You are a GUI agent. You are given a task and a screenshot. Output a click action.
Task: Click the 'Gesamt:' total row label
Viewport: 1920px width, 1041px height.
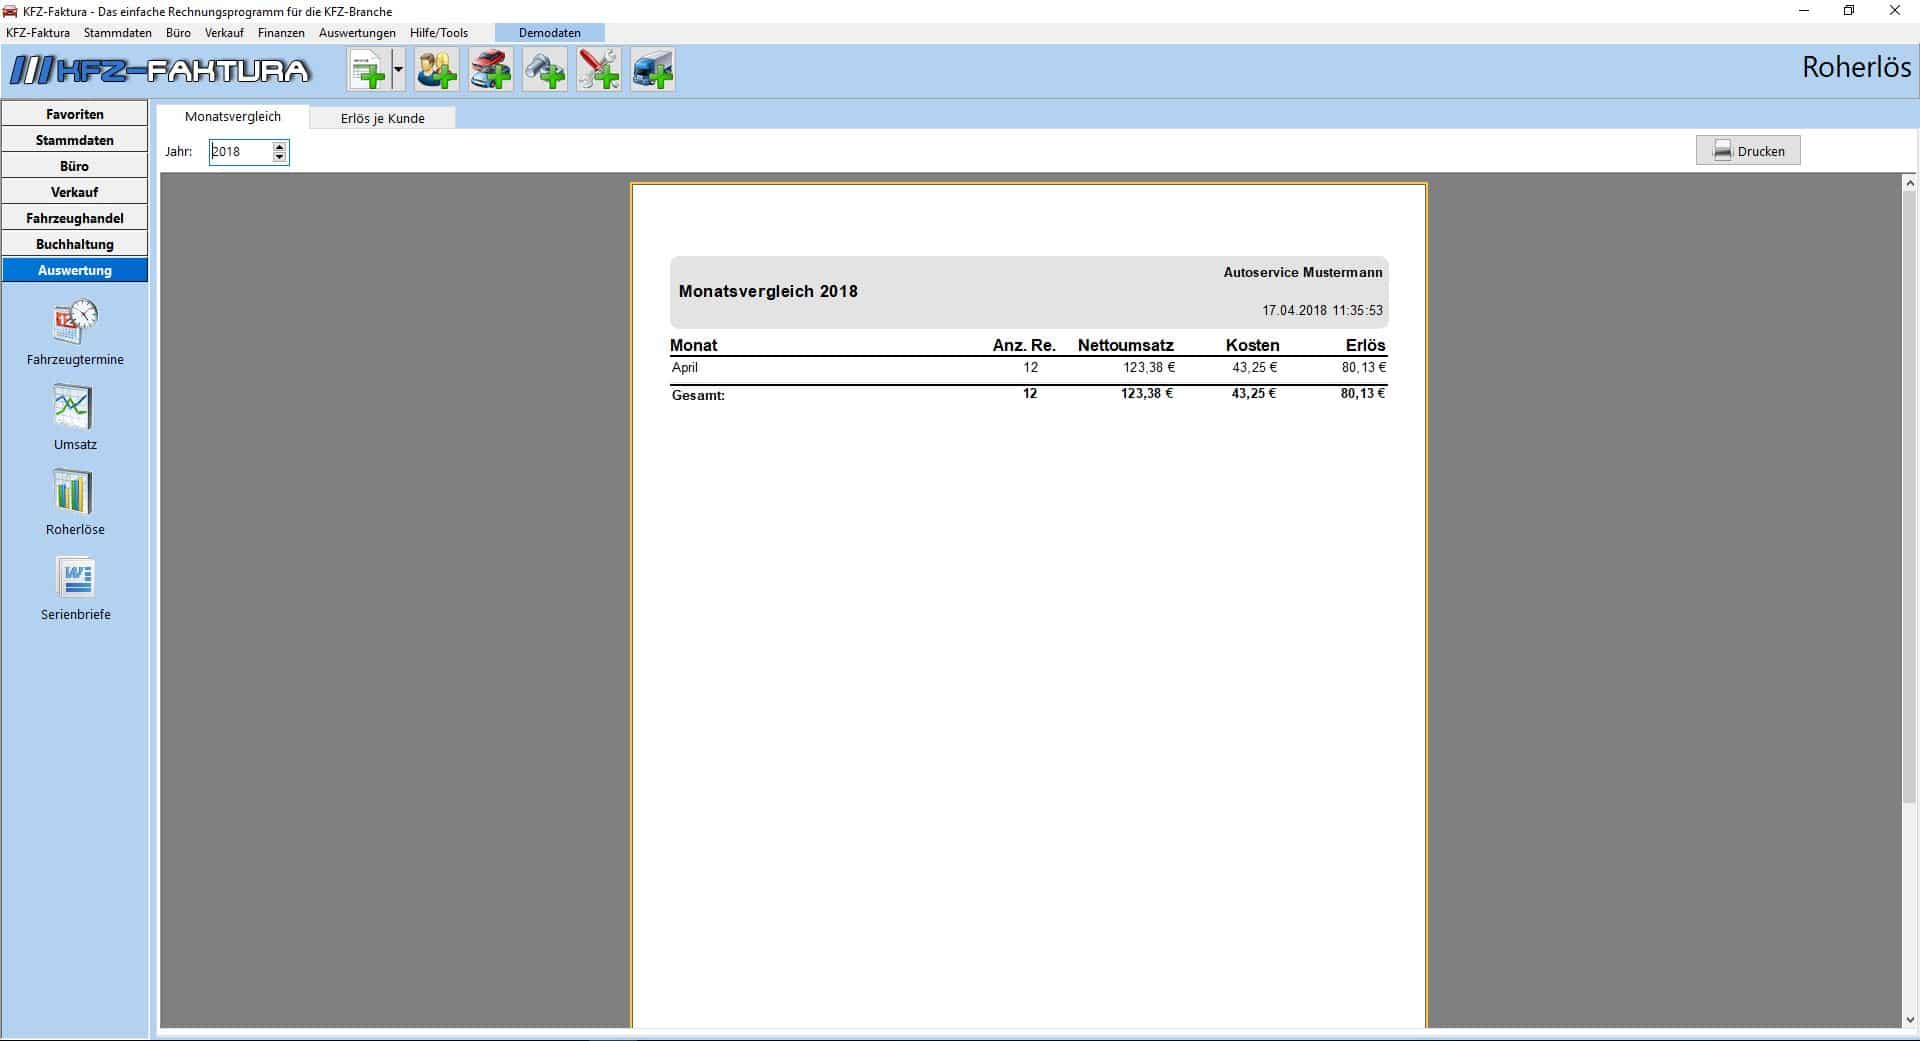[x=698, y=395]
